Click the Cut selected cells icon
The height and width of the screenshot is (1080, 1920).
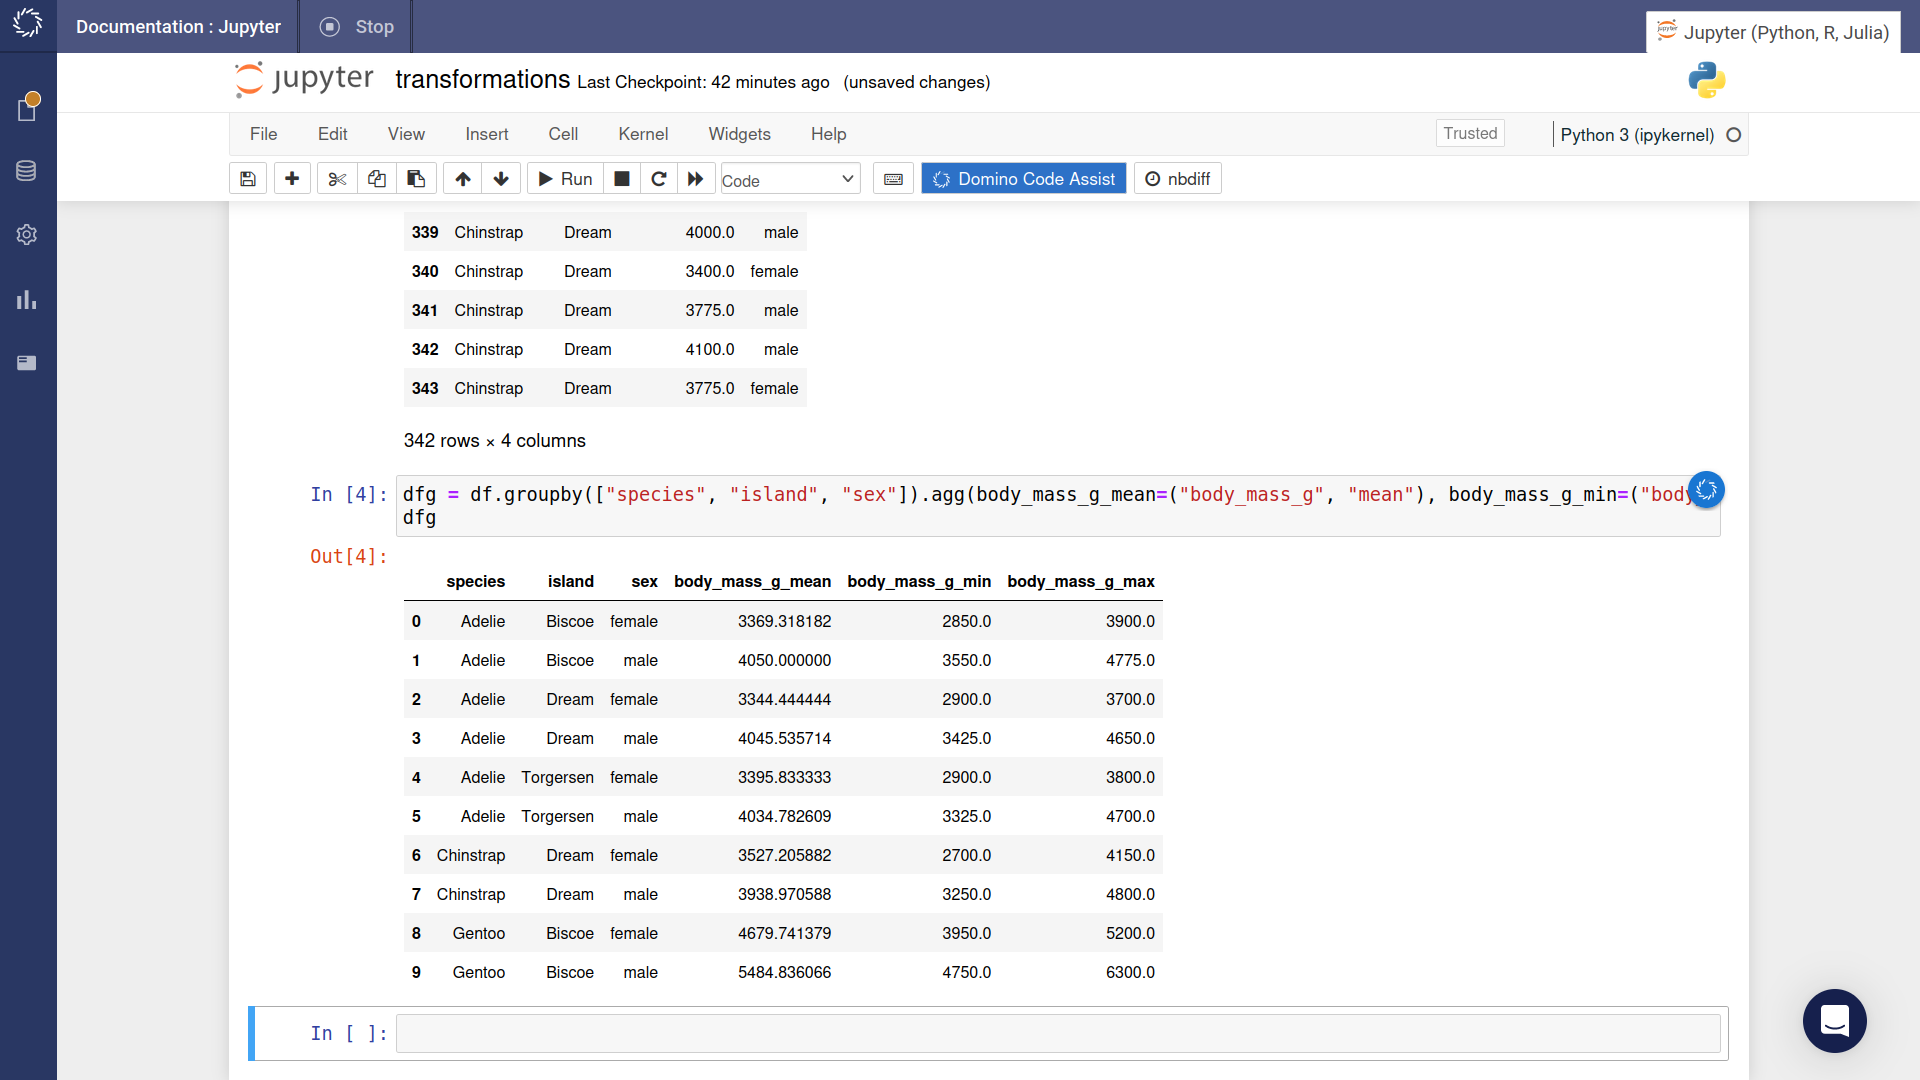(335, 179)
